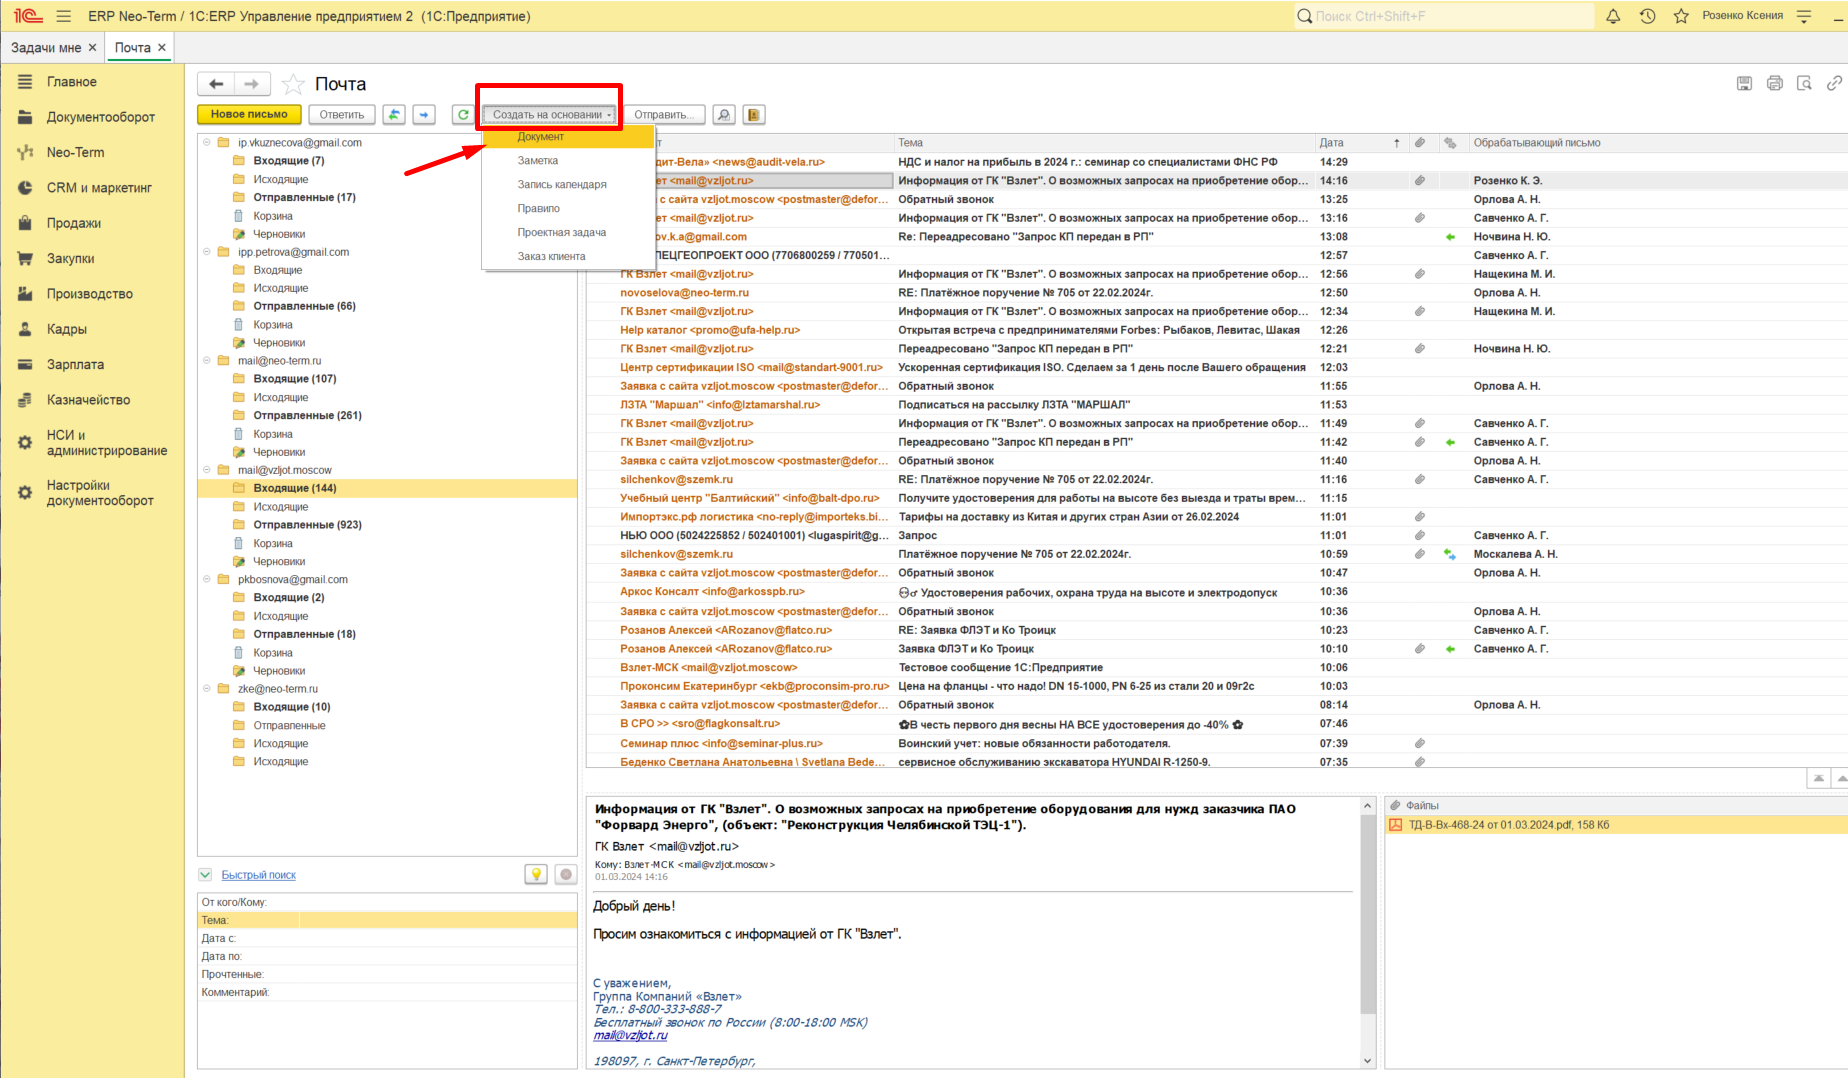Open the 1C main hamburger menu
The height and width of the screenshot is (1078, 1848).
(64, 16)
